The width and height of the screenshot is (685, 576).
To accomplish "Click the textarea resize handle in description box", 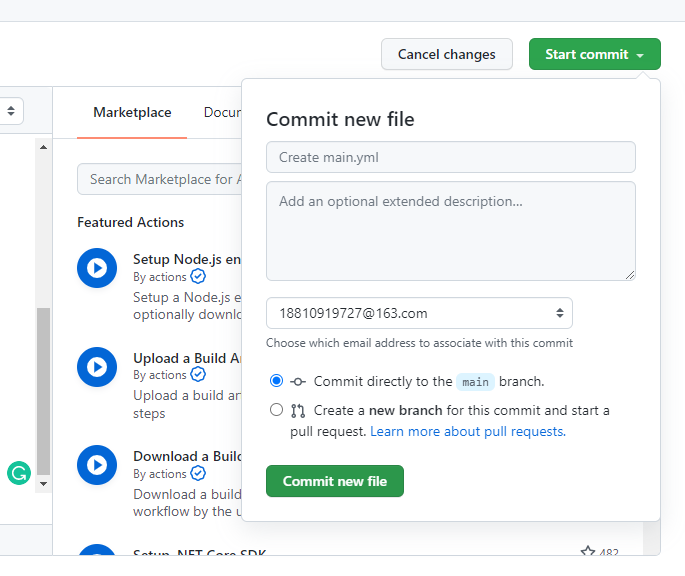I will point(630,275).
